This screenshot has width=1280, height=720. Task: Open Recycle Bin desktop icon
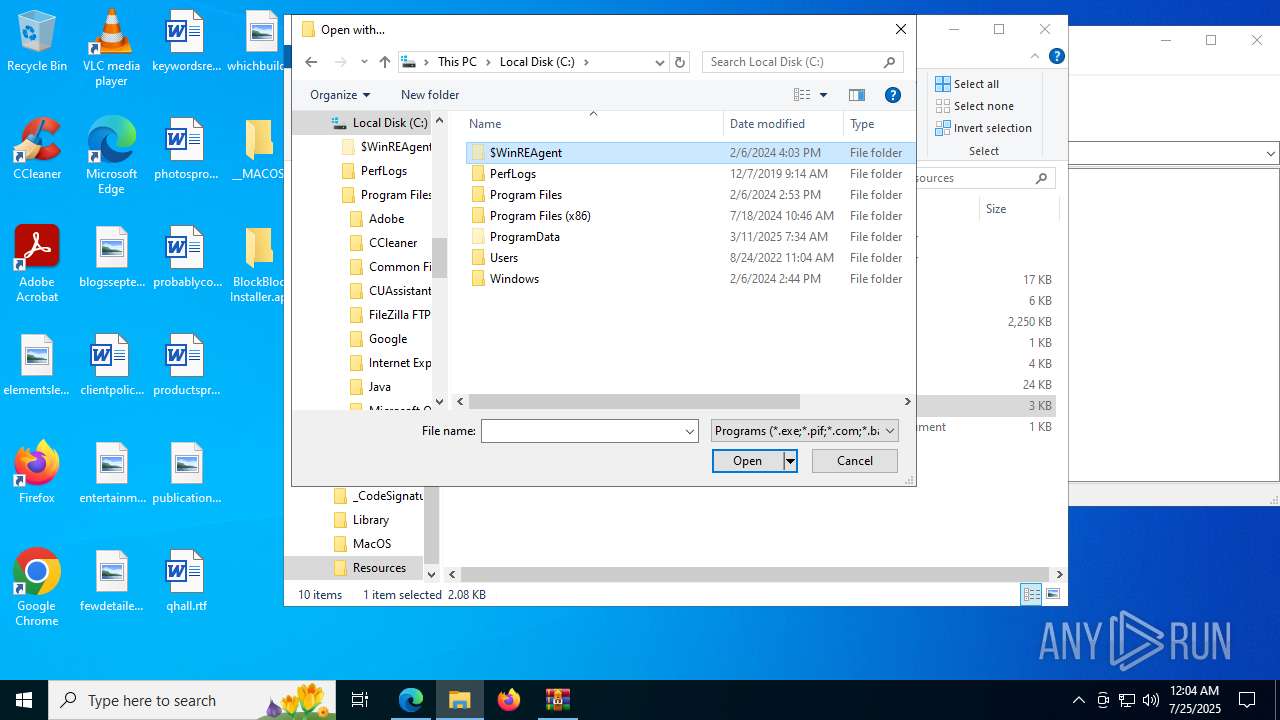coord(37,42)
